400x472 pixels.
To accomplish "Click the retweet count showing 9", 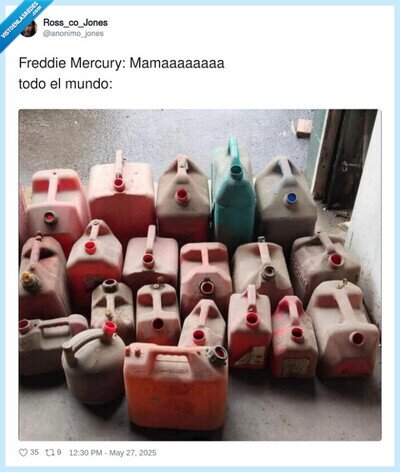I will (59, 452).
